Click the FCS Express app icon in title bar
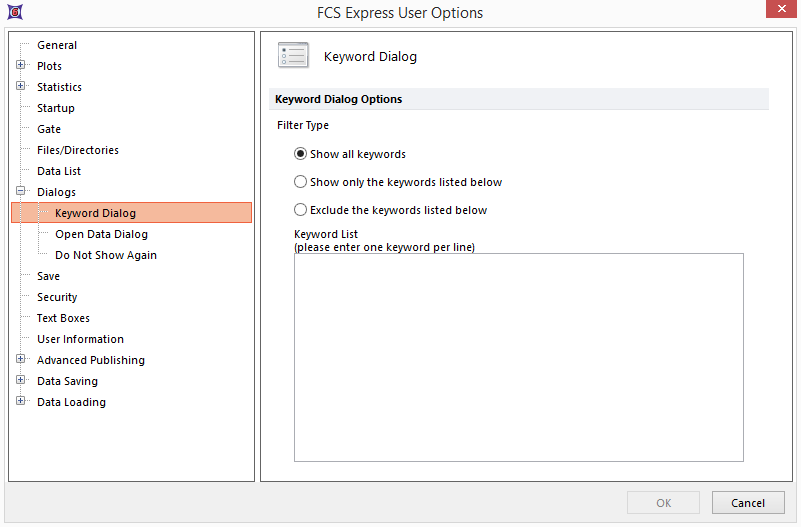 pyautogui.click(x=16, y=13)
